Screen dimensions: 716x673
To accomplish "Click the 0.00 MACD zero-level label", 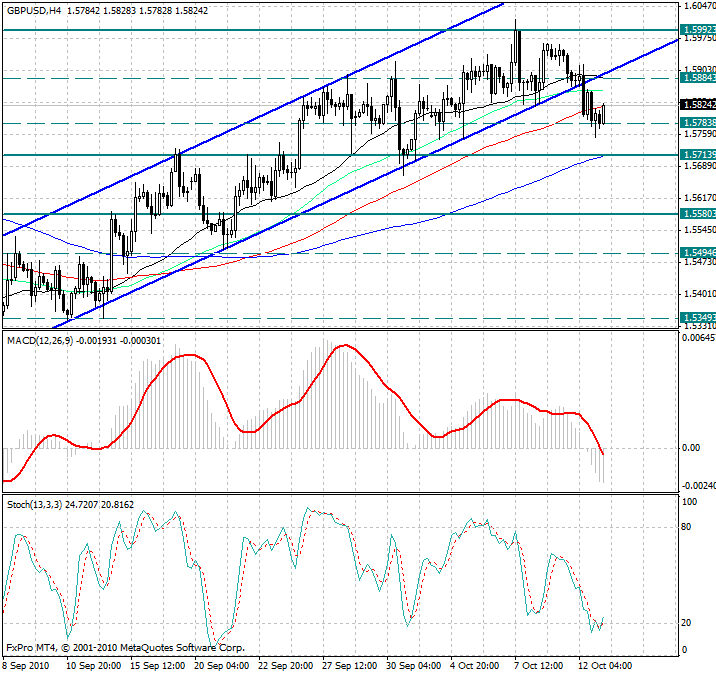I will coord(690,448).
